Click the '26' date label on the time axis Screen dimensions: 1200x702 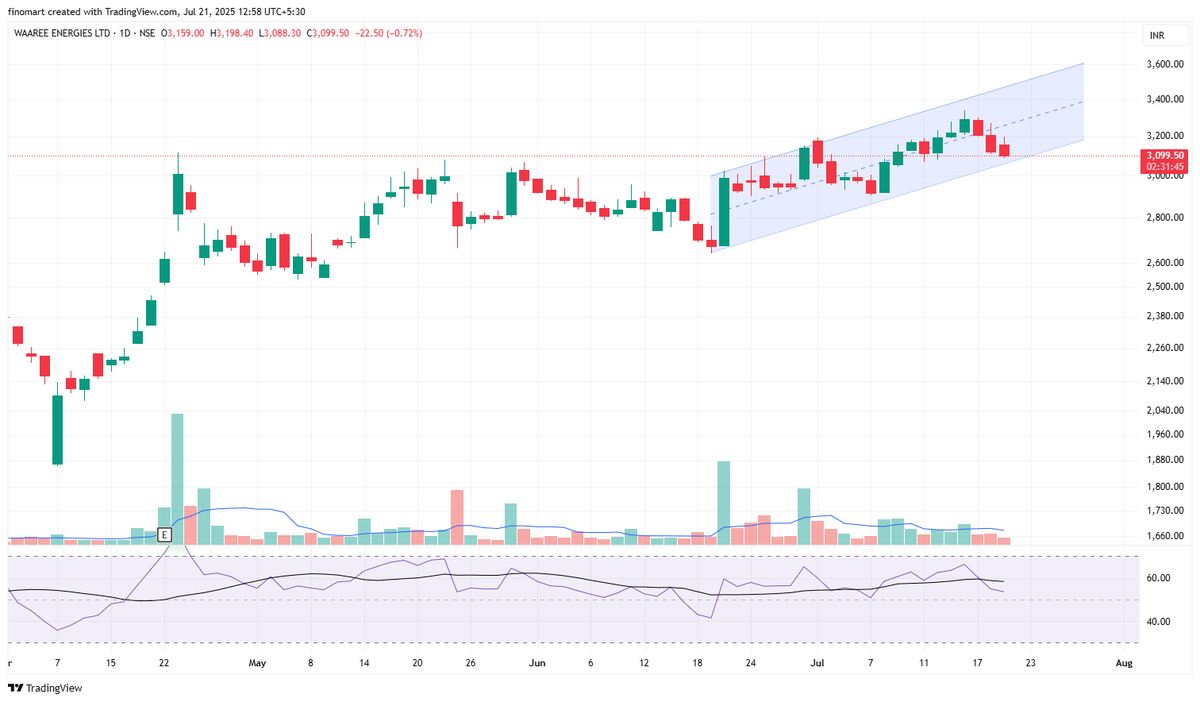point(471,663)
